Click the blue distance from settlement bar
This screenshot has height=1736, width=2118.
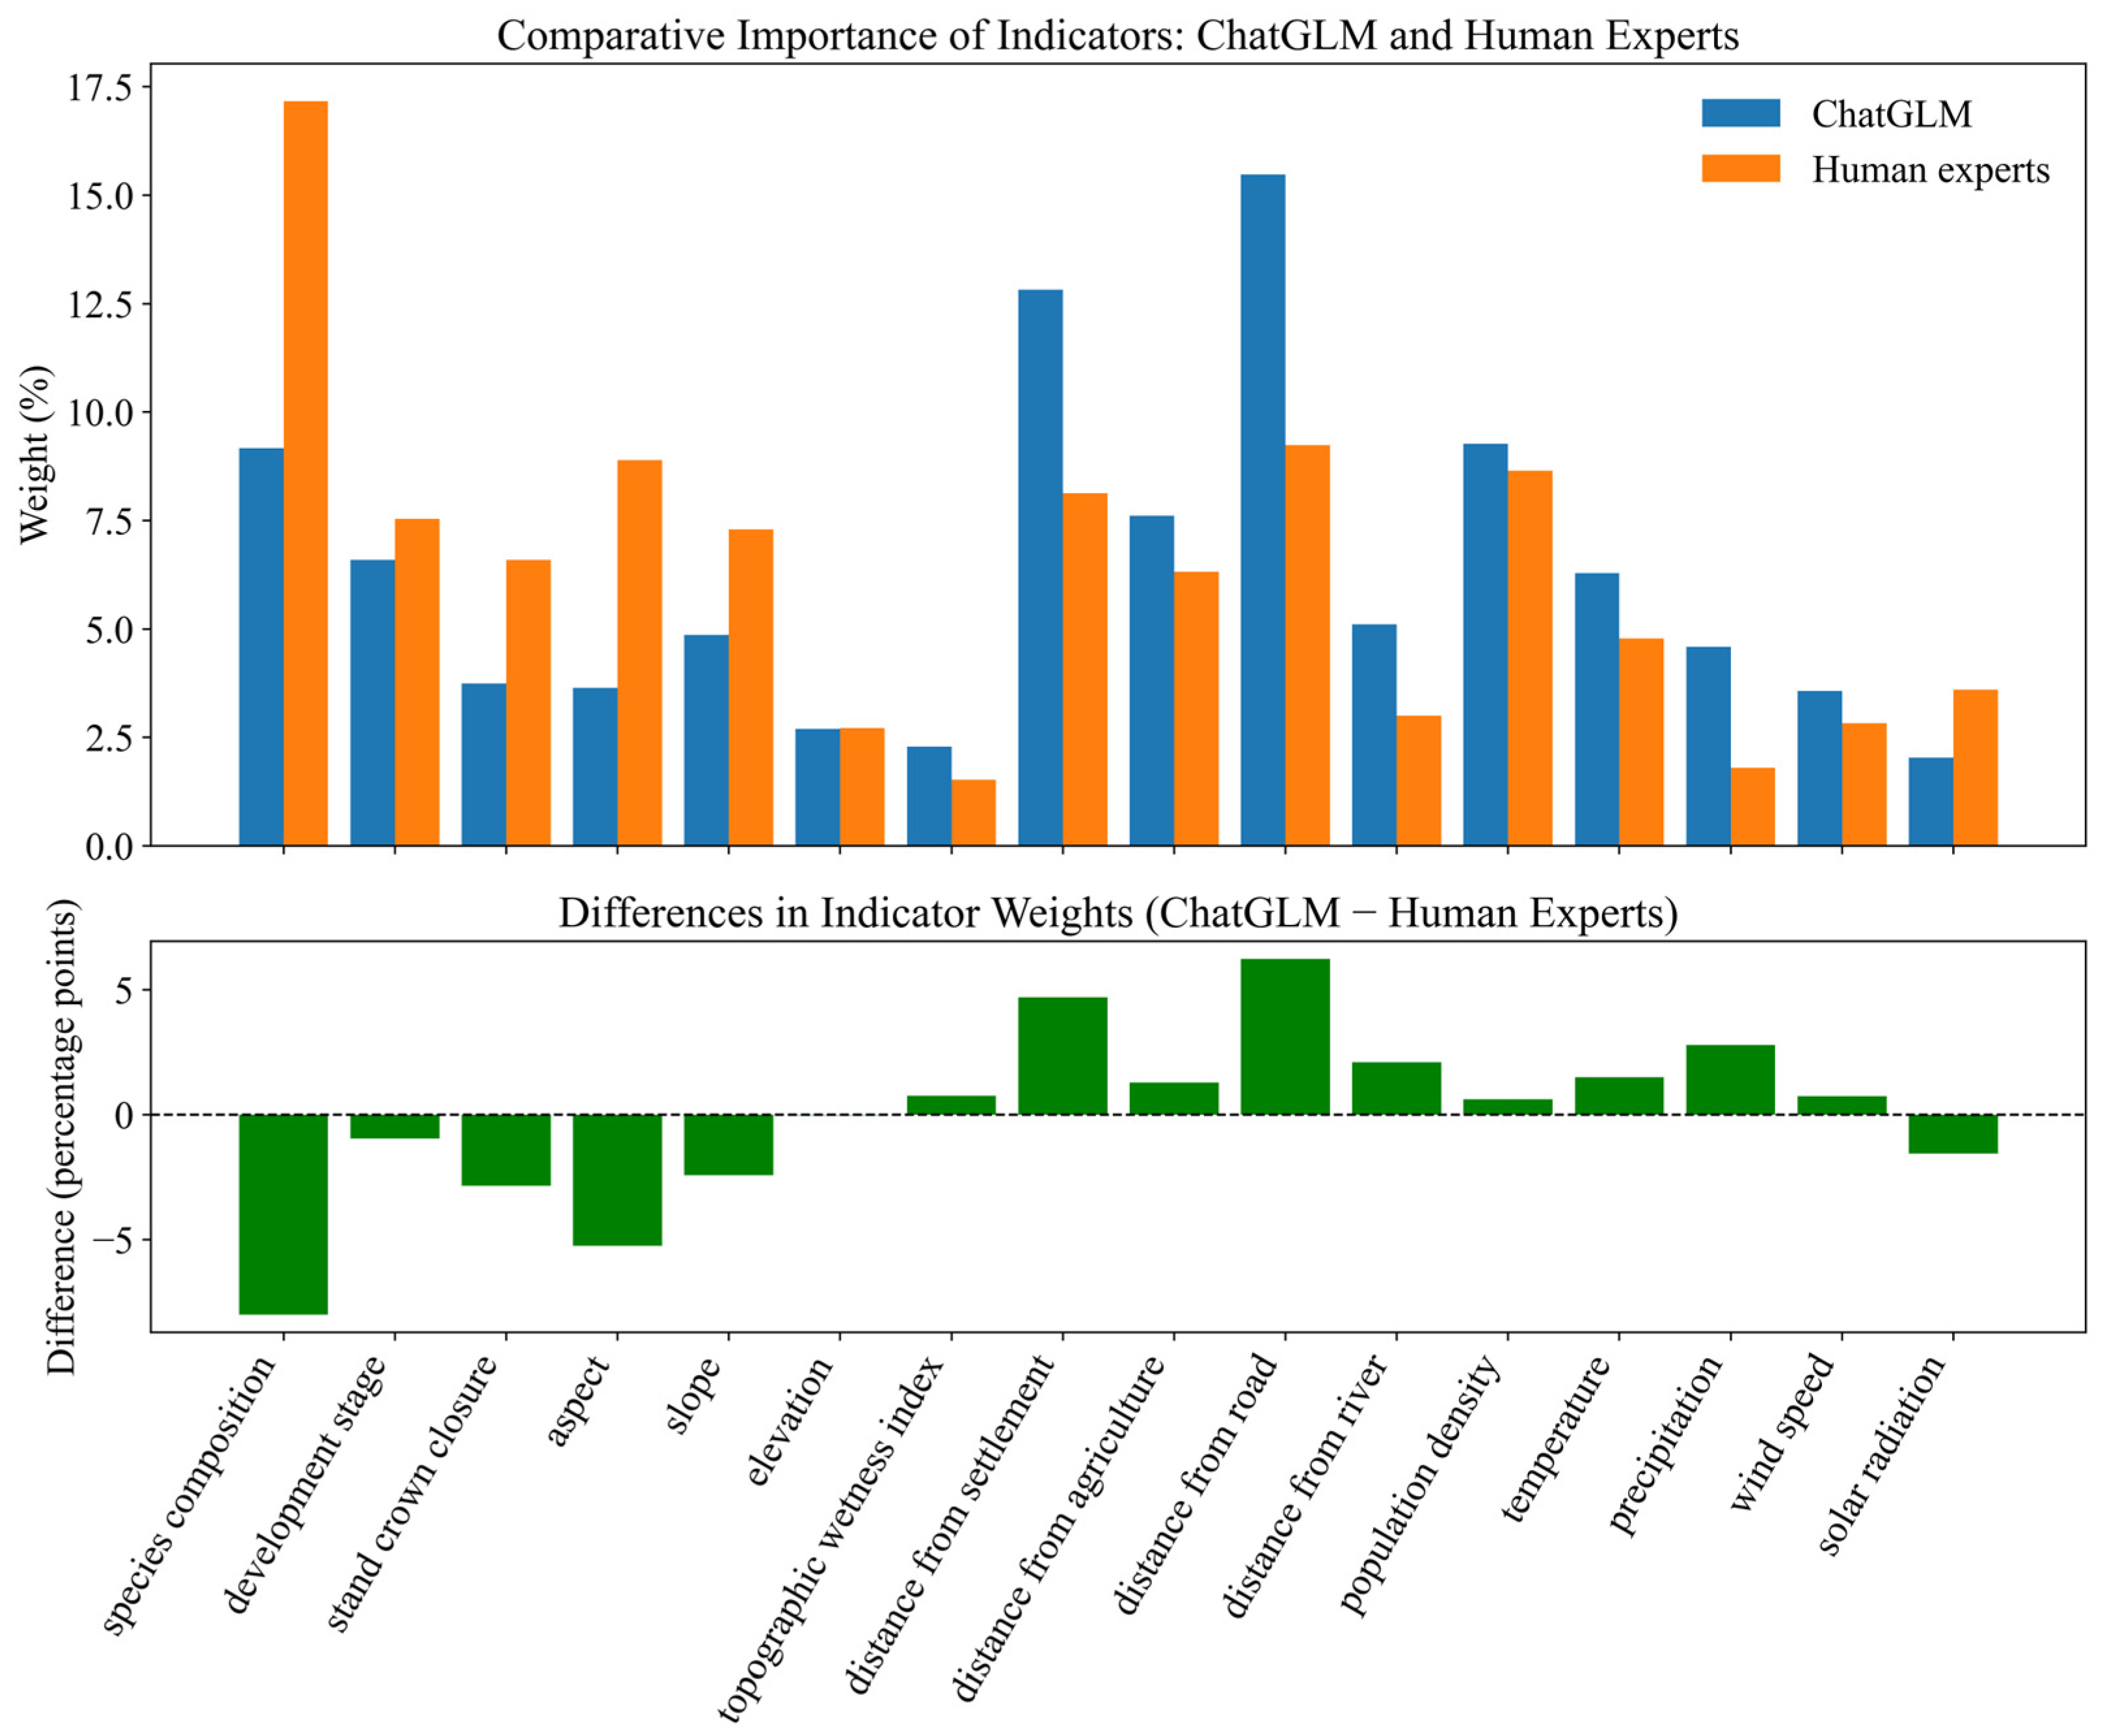point(1040,567)
